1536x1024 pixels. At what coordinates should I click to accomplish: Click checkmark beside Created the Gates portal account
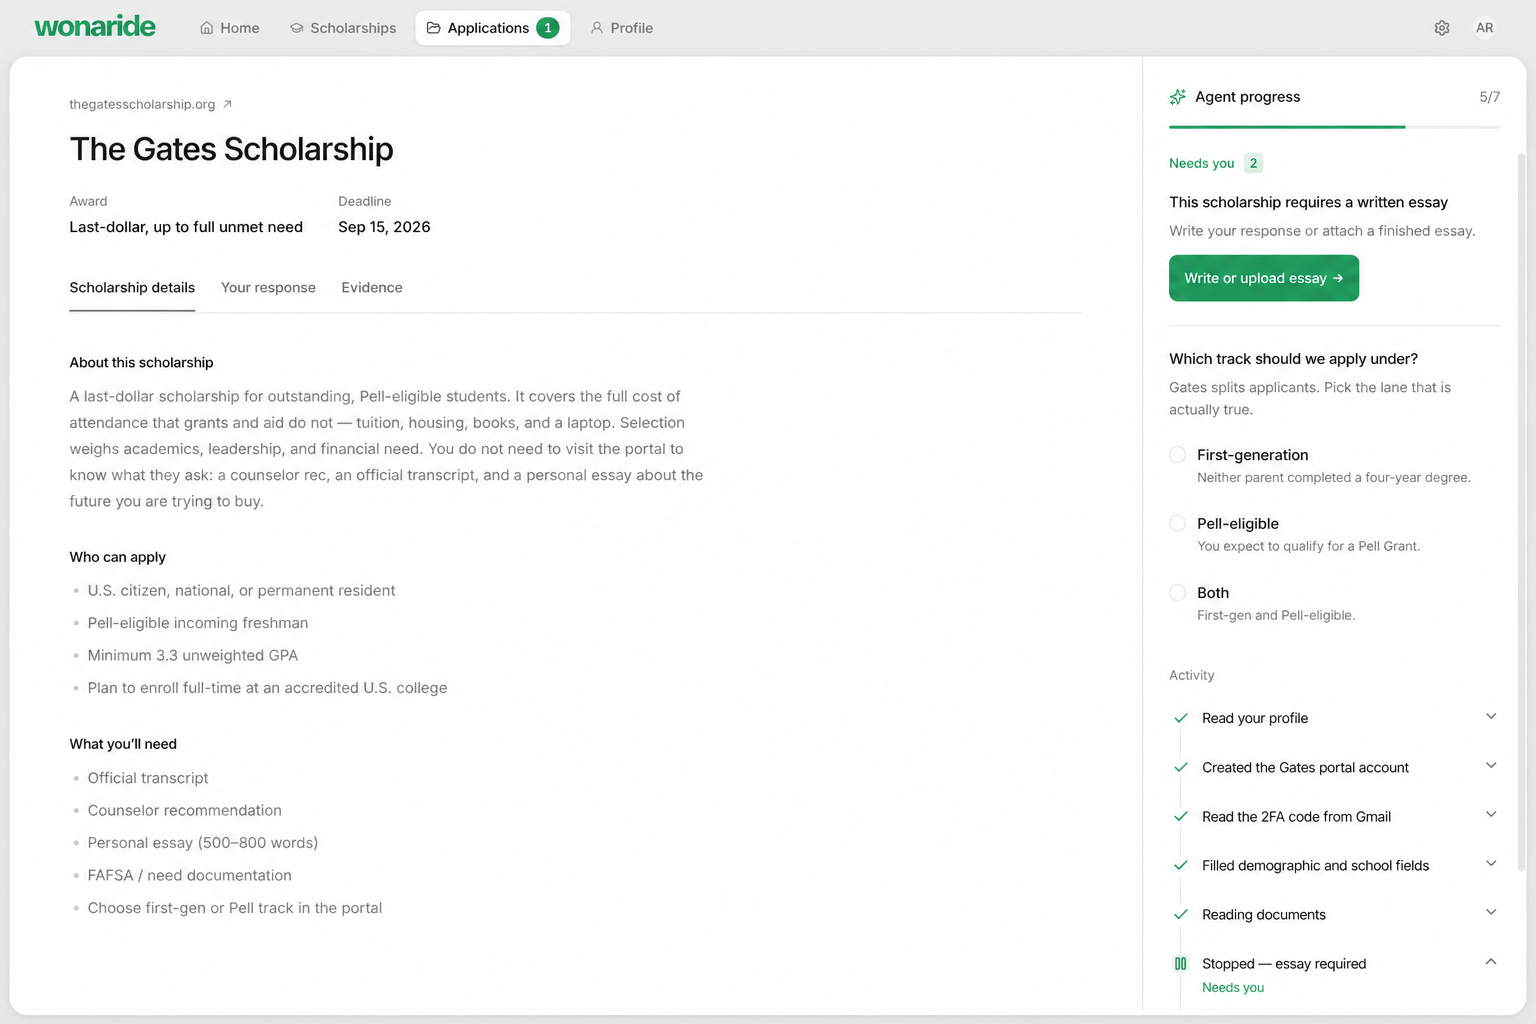tap(1181, 767)
